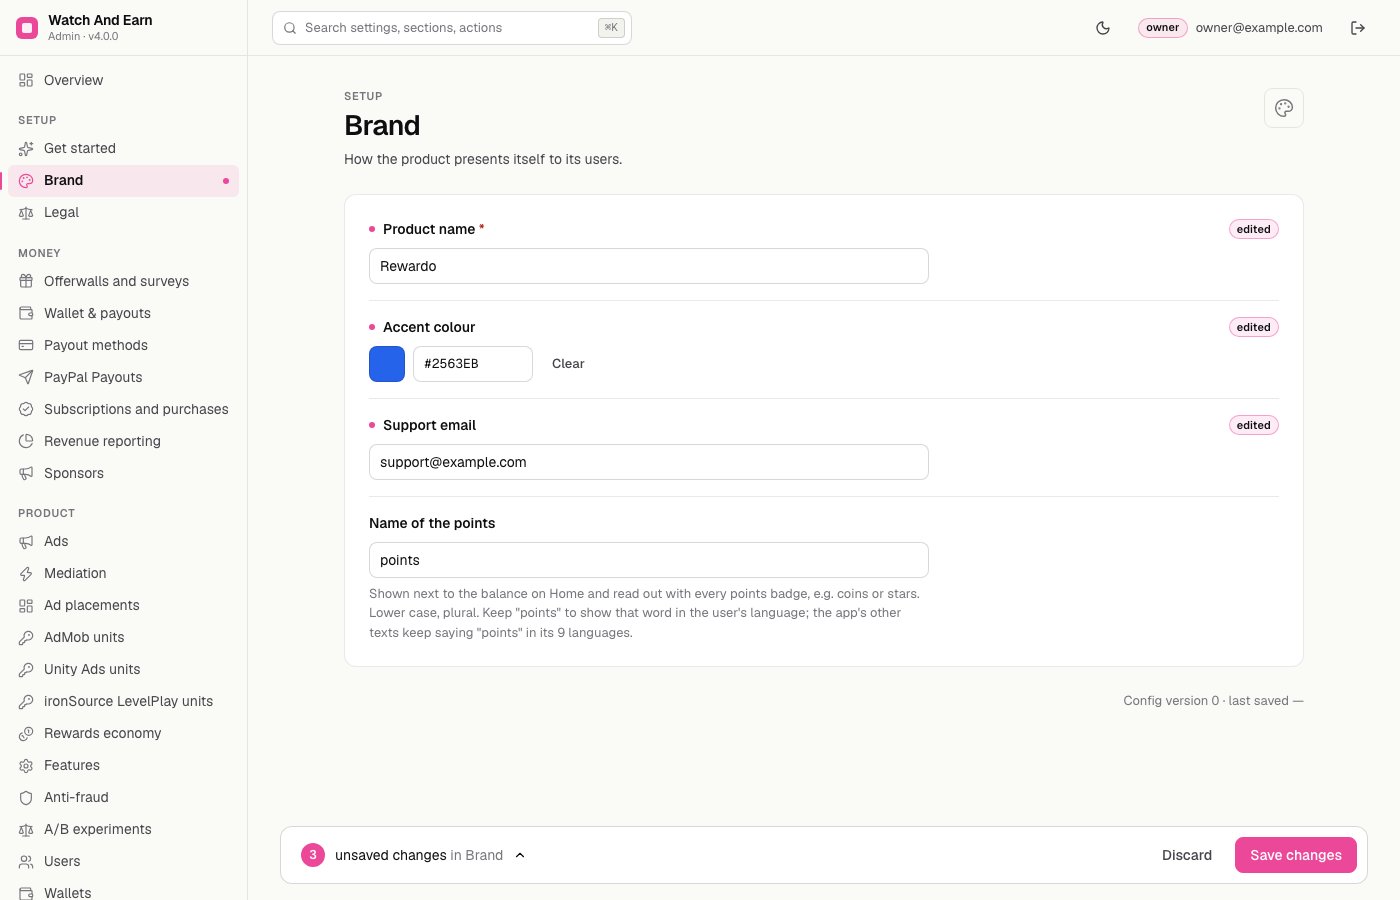Open the palette theme button
Screen dimensions: 1400x900
pyautogui.click(x=1284, y=108)
